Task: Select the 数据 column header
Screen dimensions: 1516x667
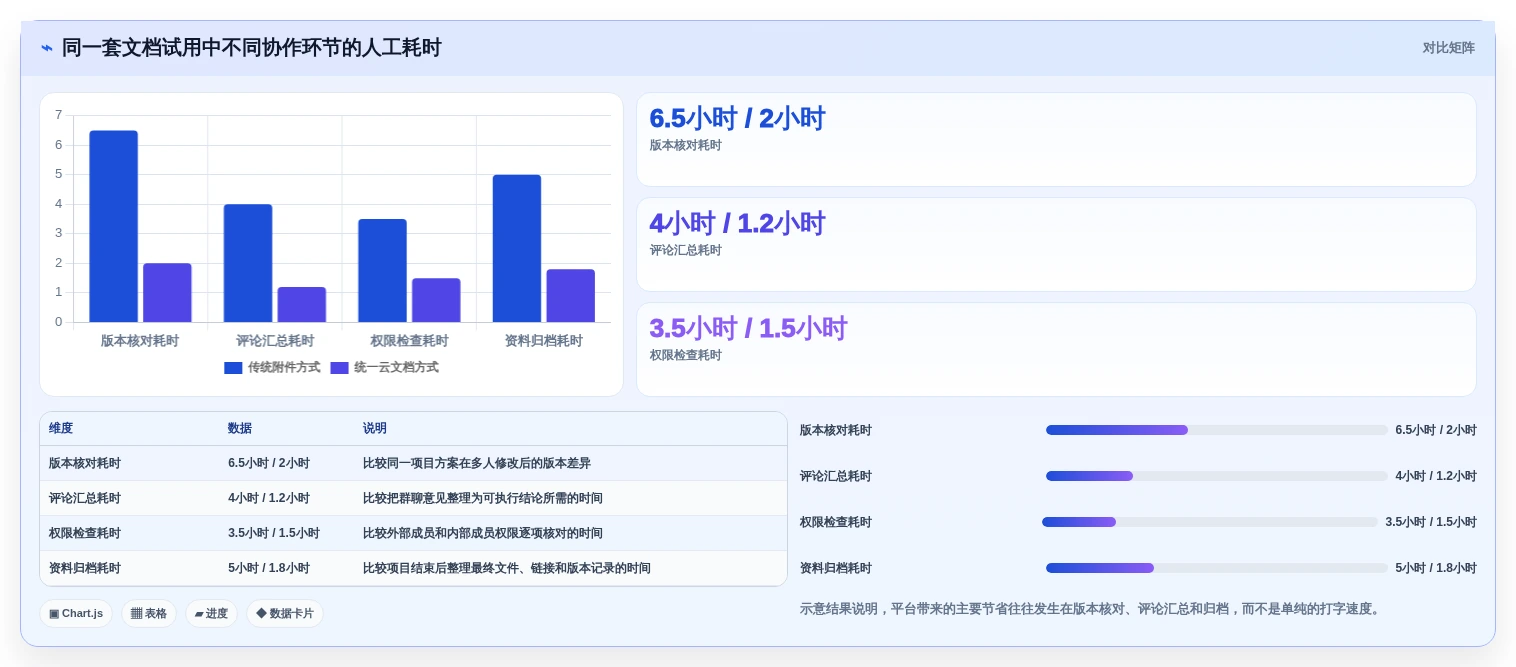Action: (x=240, y=428)
